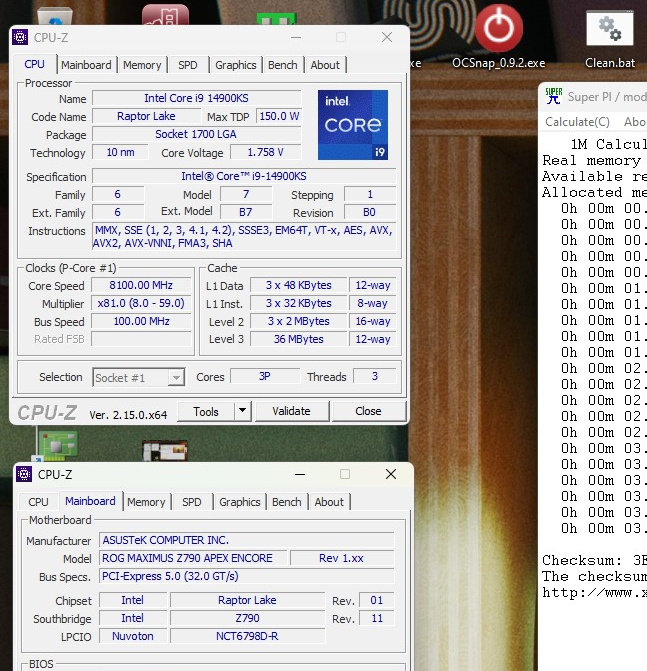Open Calculate(C) menu in Super PI

(x=577, y=122)
